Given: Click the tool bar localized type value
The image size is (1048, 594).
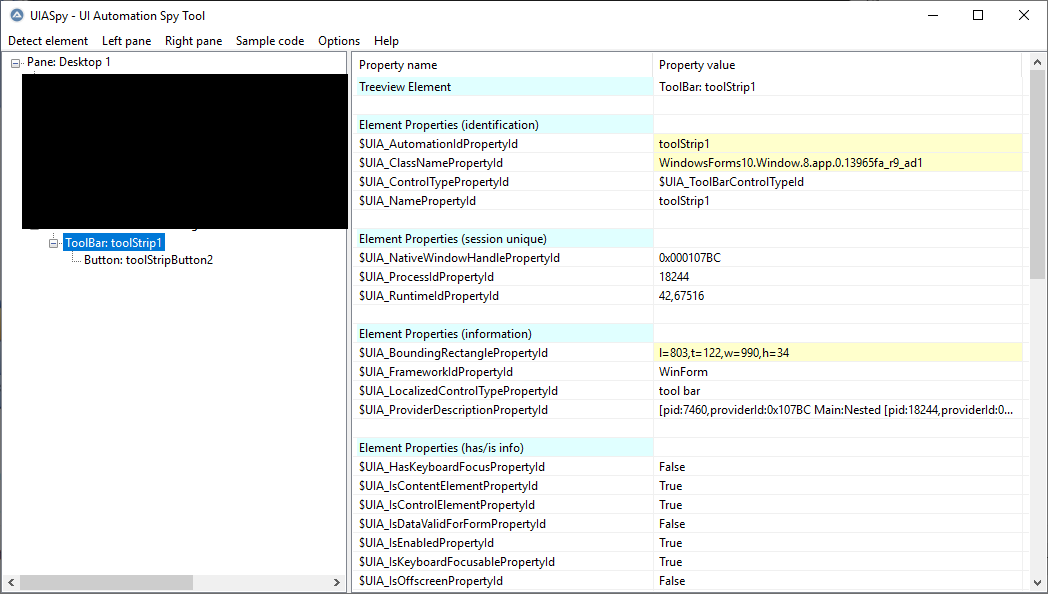Looking at the screenshot, I should (x=680, y=391).
